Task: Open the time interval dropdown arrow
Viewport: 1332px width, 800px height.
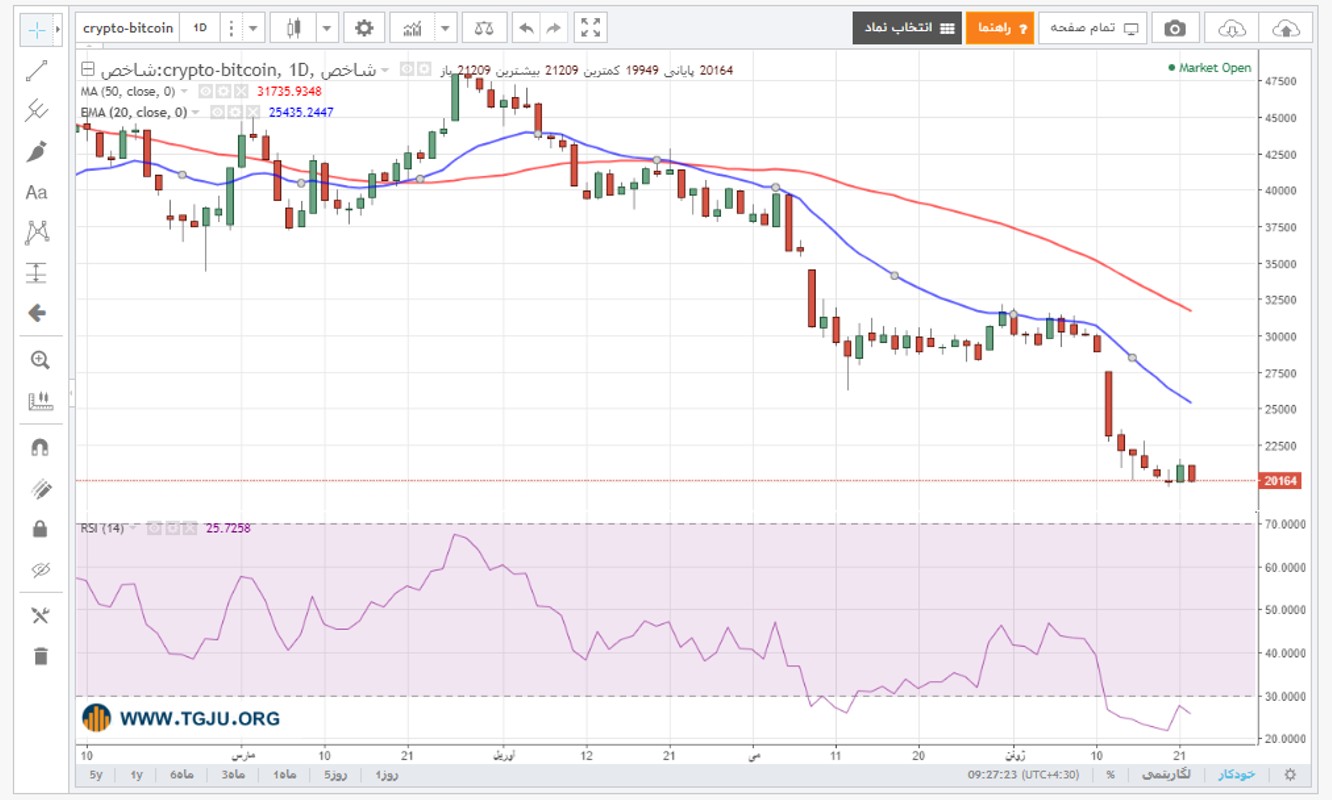Action: click(253, 28)
